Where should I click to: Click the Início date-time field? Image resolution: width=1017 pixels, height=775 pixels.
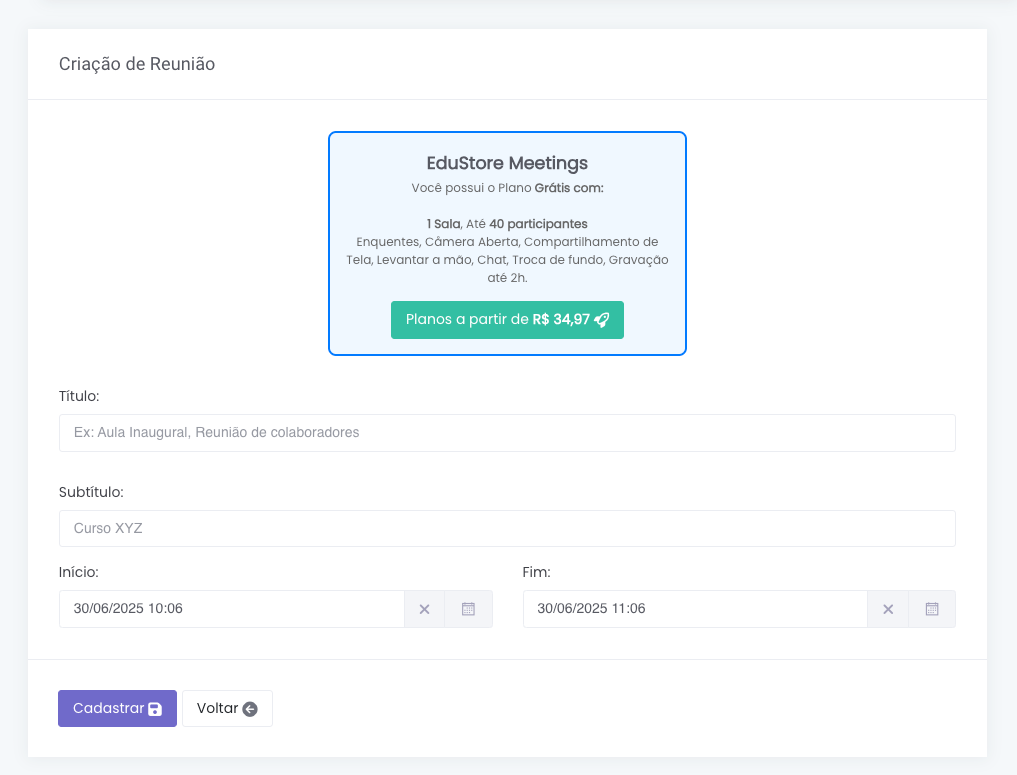(x=231, y=609)
